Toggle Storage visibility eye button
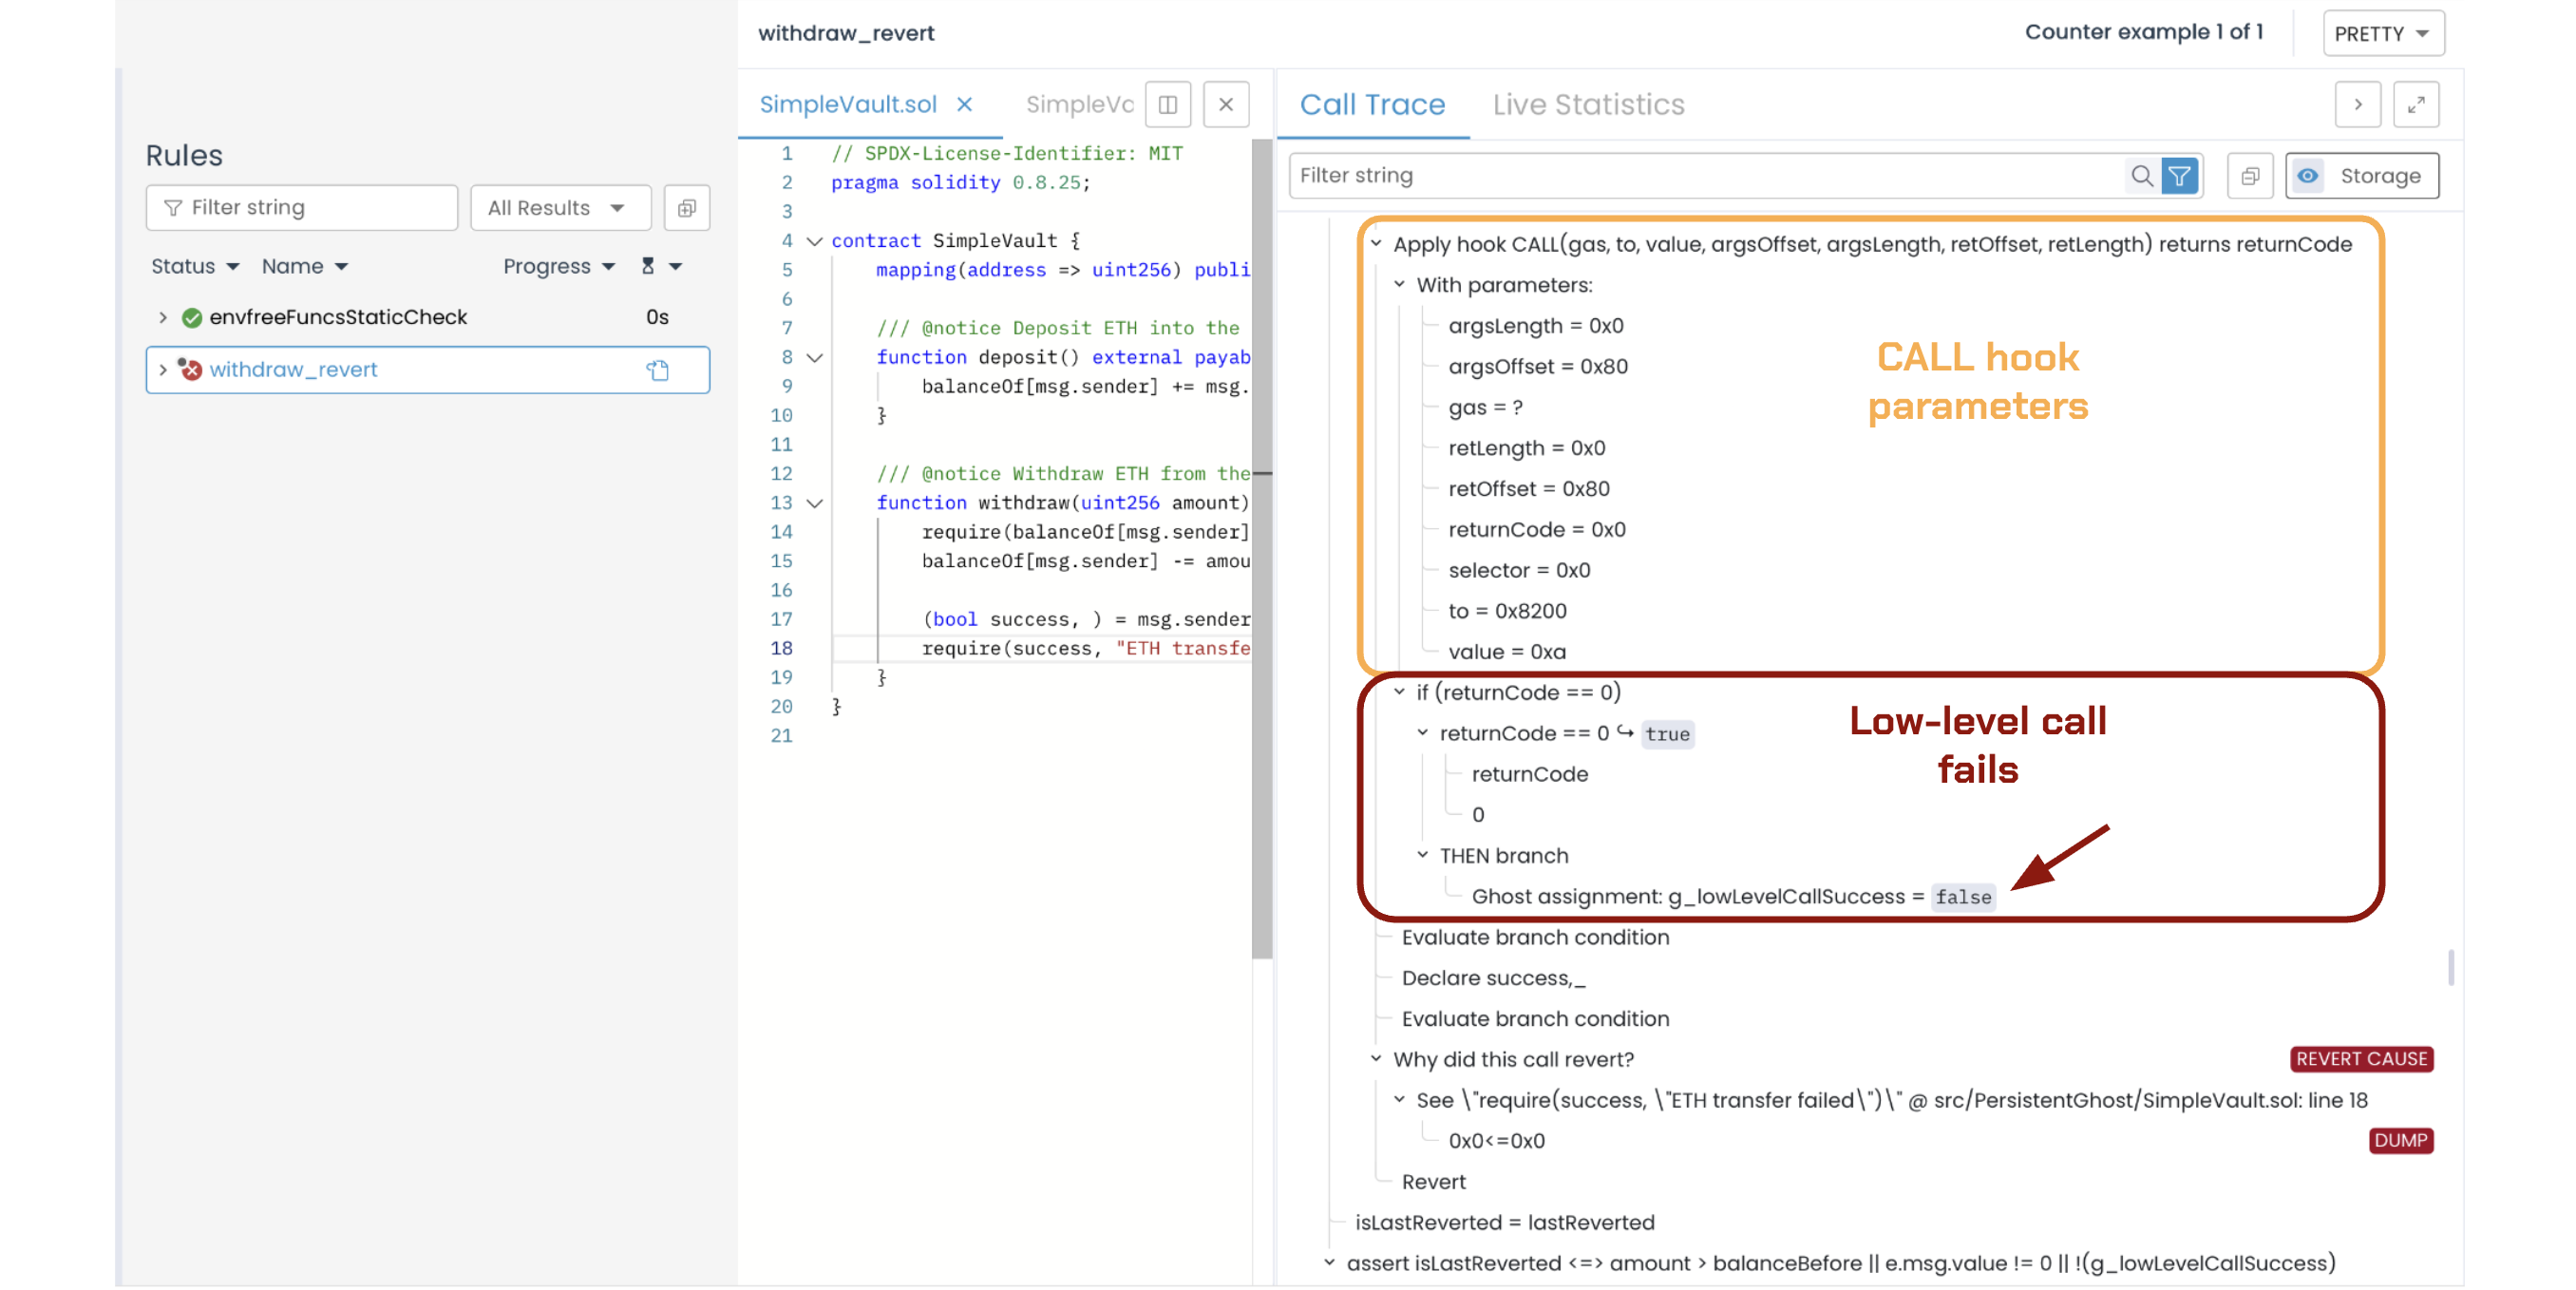2576x1290 pixels. pos(2307,176)
